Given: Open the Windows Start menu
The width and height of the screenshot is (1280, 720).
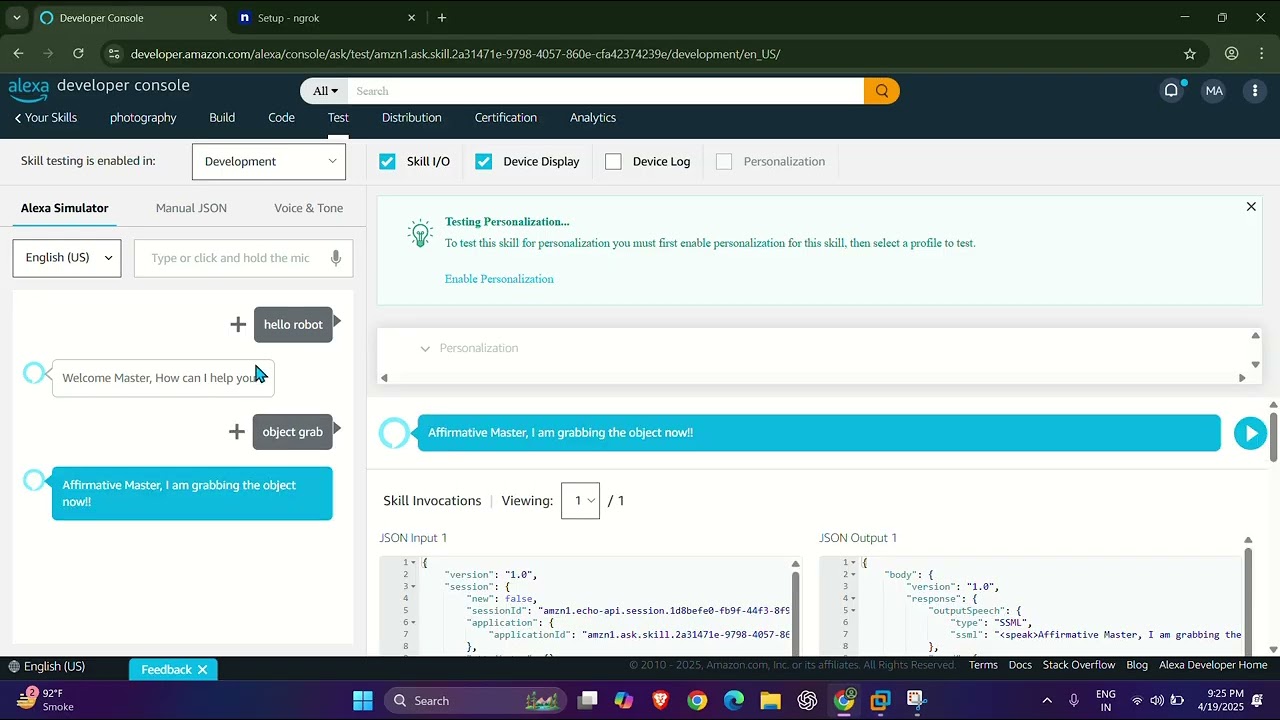Looking at the screenshot, I should (x=362, y=701).
